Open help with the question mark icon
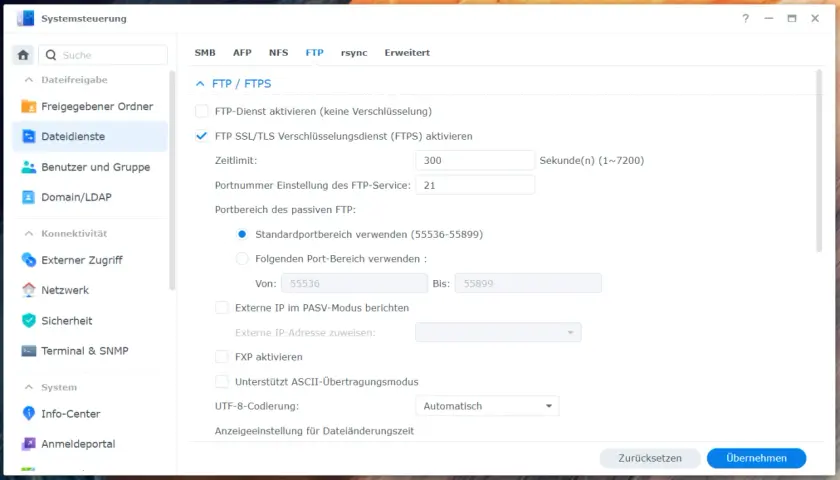The height and width of the screenshot is (480, 840). coord(745,18)
